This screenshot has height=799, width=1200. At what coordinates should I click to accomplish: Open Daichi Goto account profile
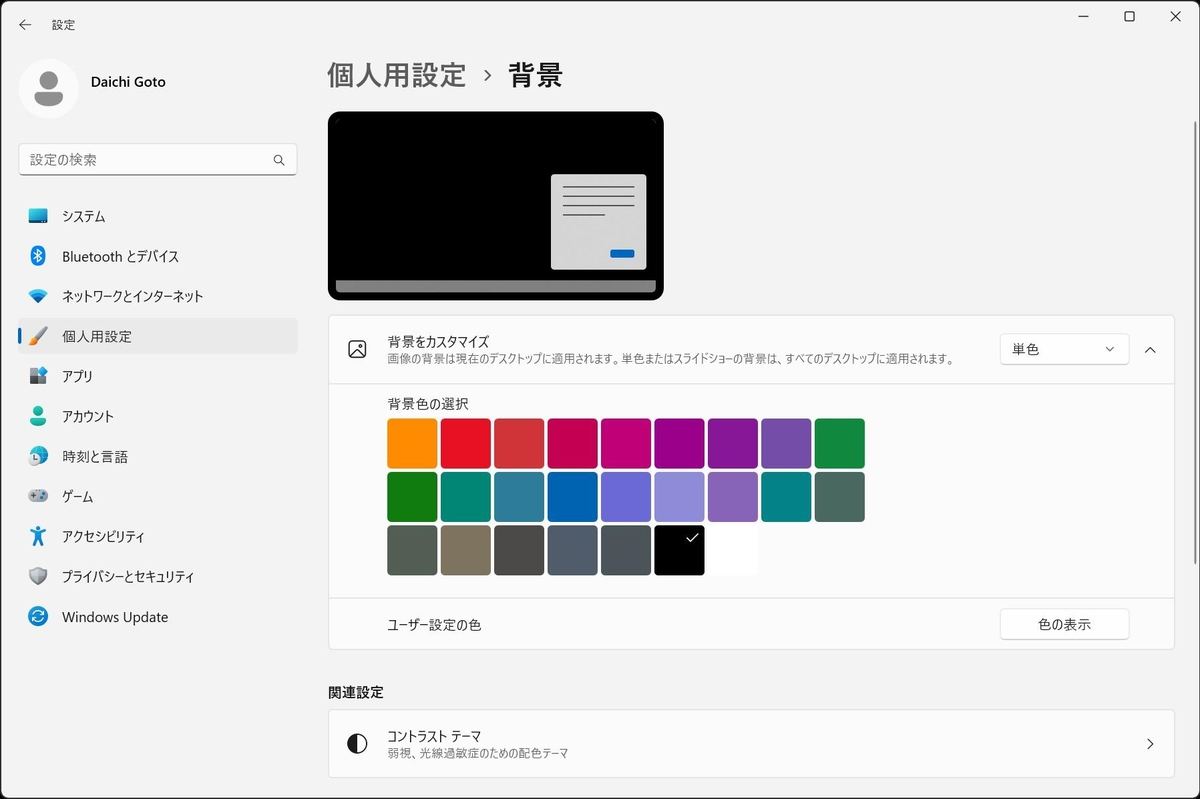coord(93,88)
